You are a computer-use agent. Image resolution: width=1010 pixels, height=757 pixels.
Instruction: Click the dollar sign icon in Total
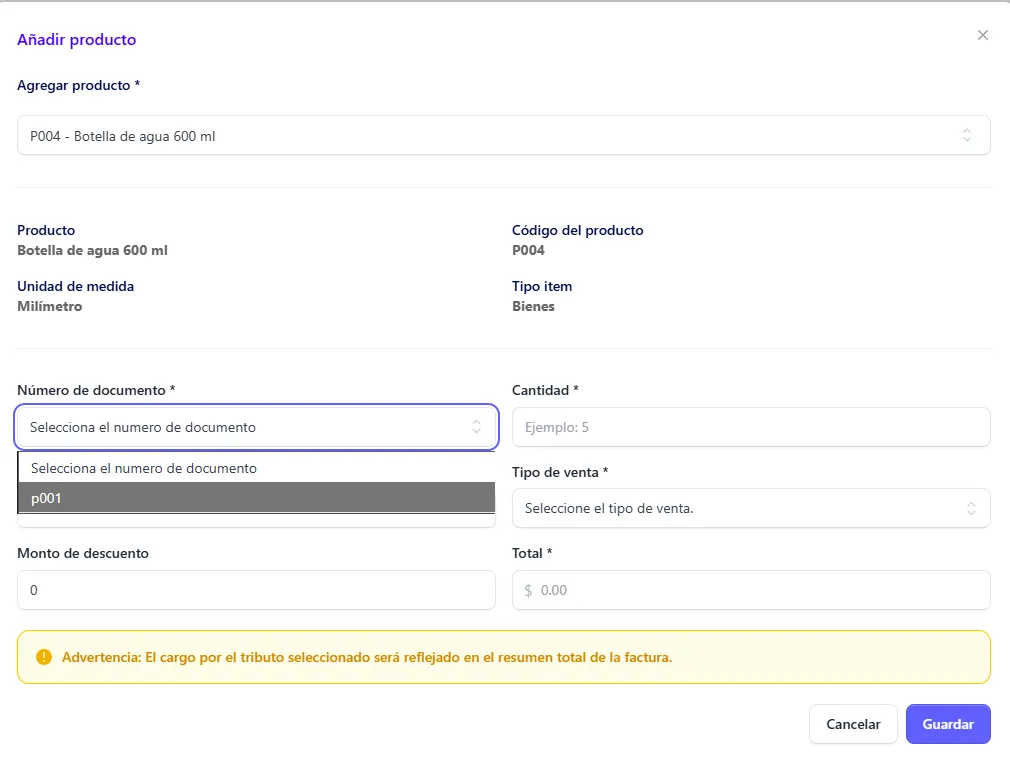click(x=529, y=590)
